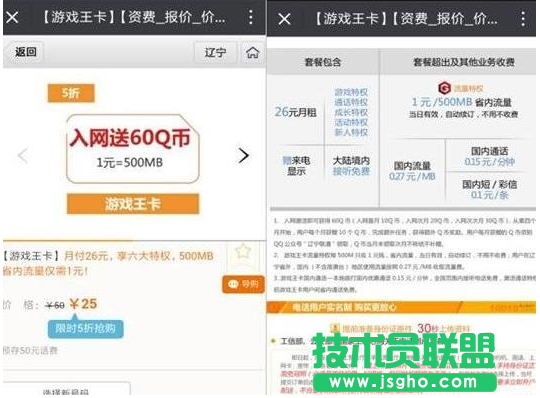540x398 pixels.
Task: Select the 套餐超出及其他业务收费 table header
Action: 464,62
